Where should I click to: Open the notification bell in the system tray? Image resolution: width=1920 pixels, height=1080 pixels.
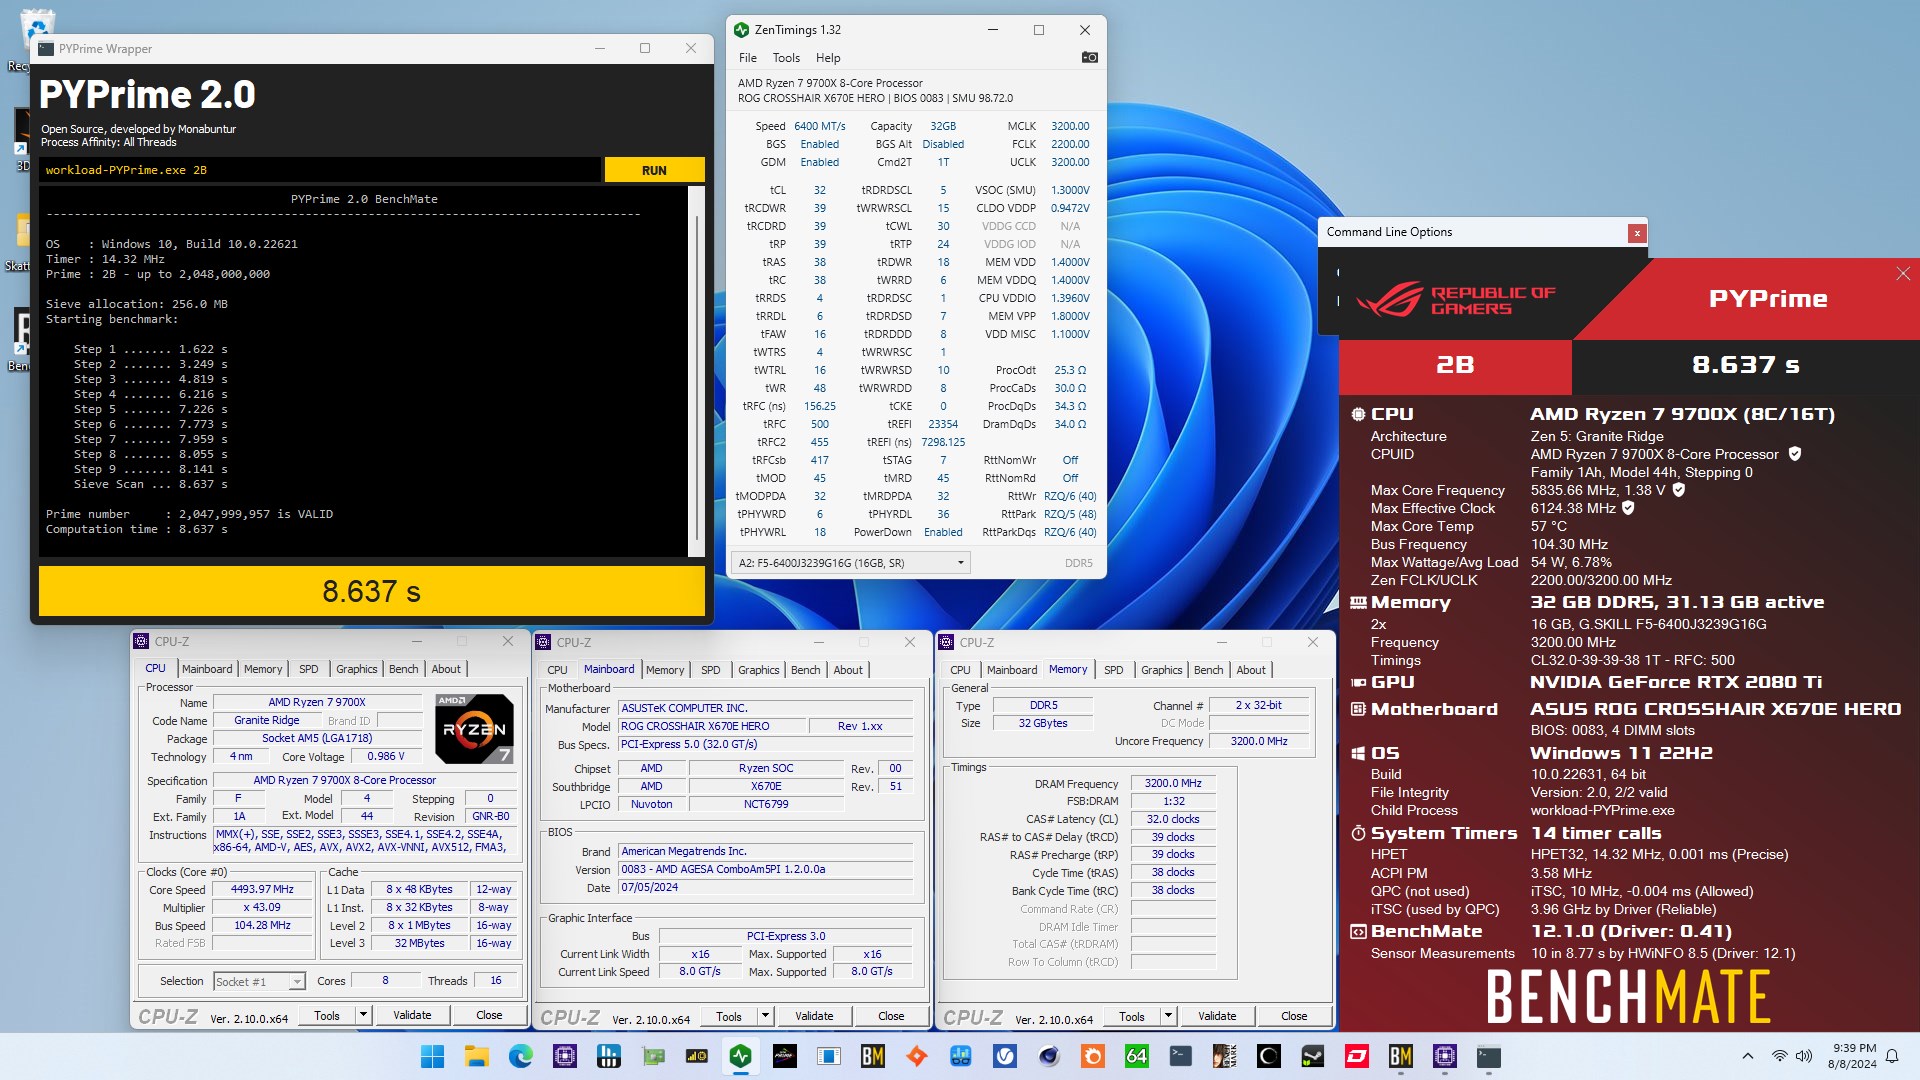point(1892,1056)
